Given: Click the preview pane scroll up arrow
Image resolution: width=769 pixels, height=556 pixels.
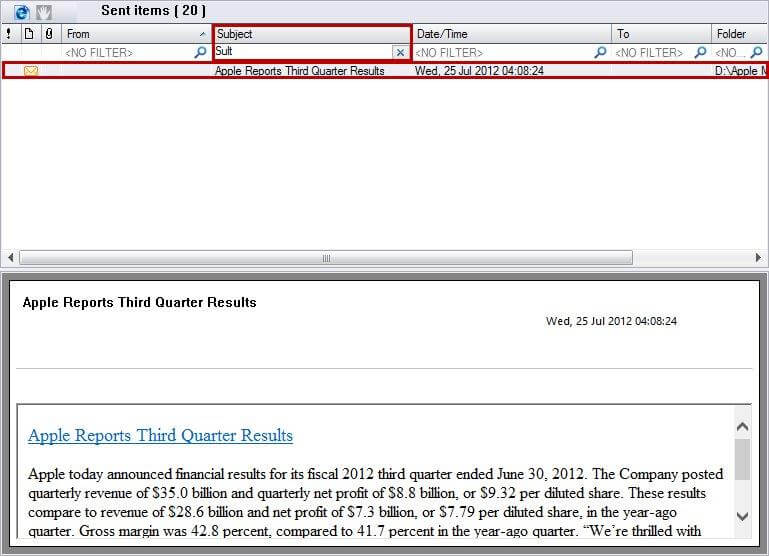Looking at the screenshot, I should tap(743, 427).
